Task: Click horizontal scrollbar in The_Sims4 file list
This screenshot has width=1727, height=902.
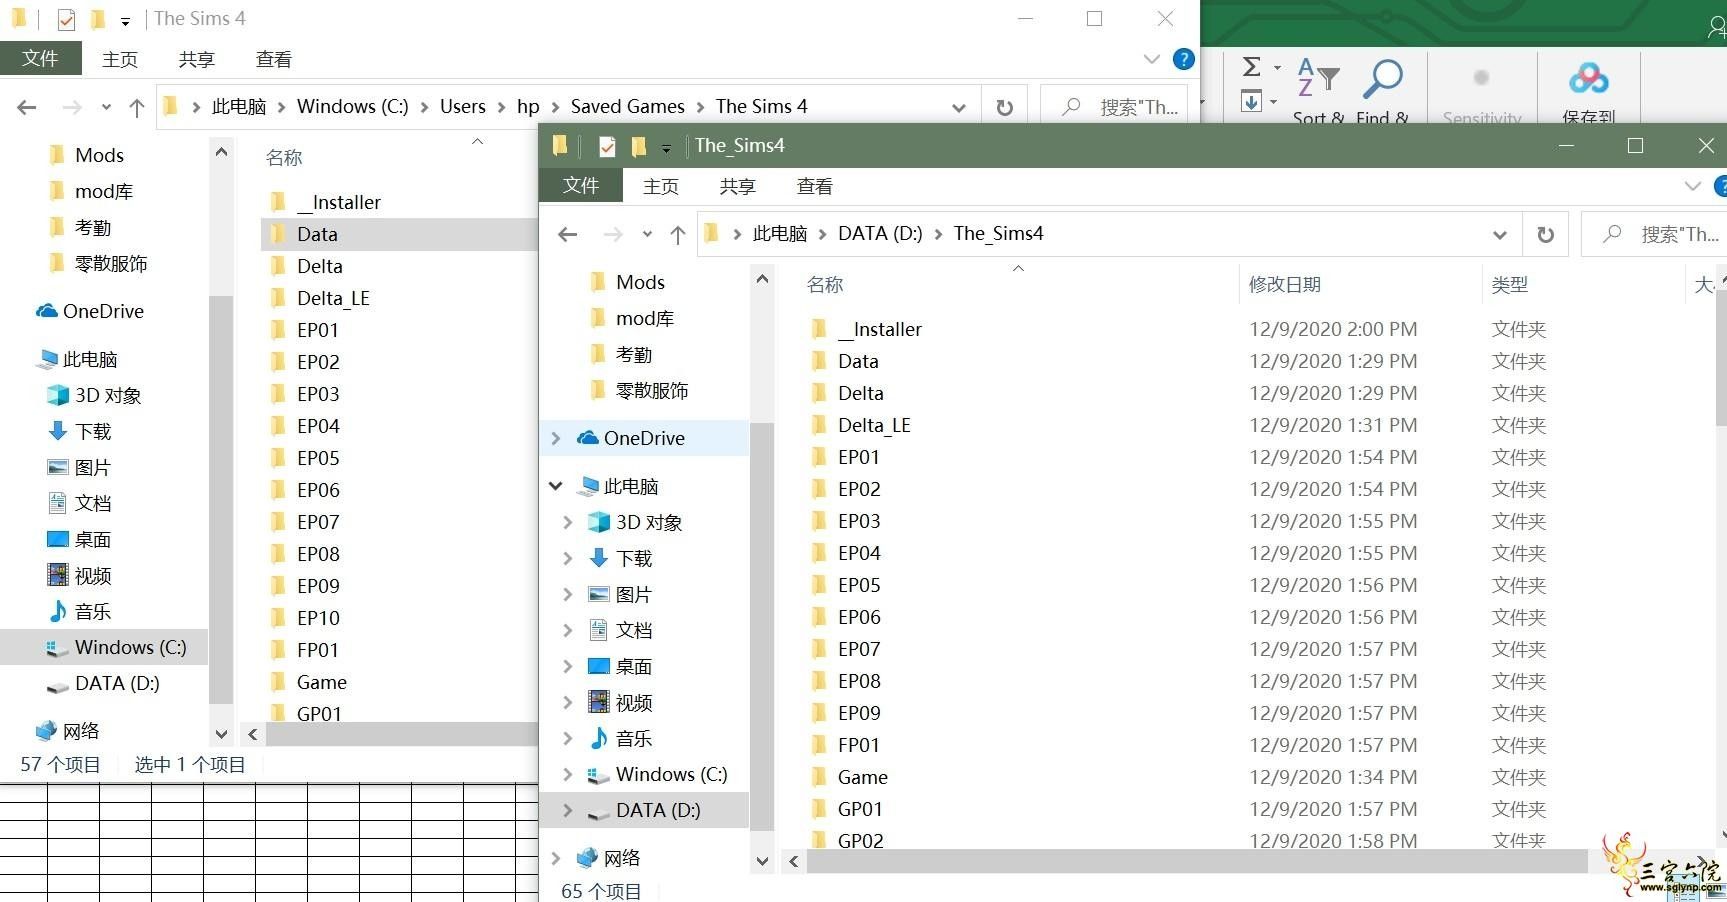Action: [1196, 861]
